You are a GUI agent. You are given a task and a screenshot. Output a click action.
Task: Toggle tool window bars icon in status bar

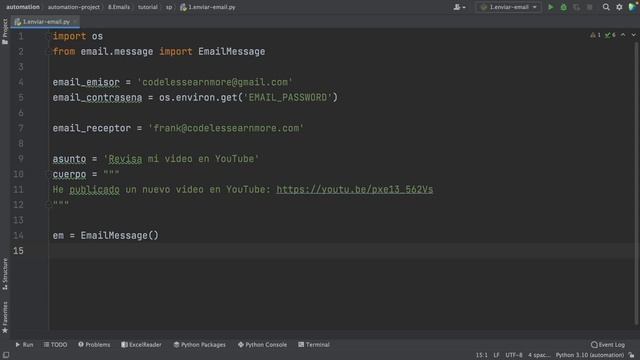click(x=6, y=355)
